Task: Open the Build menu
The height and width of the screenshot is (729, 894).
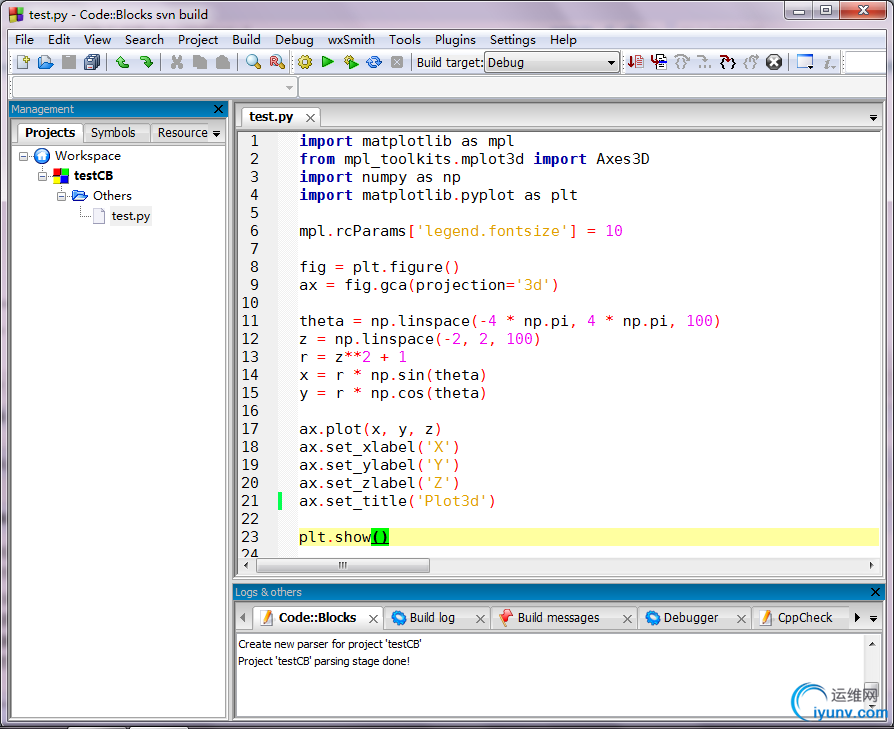Action: (x=246, y=40)
